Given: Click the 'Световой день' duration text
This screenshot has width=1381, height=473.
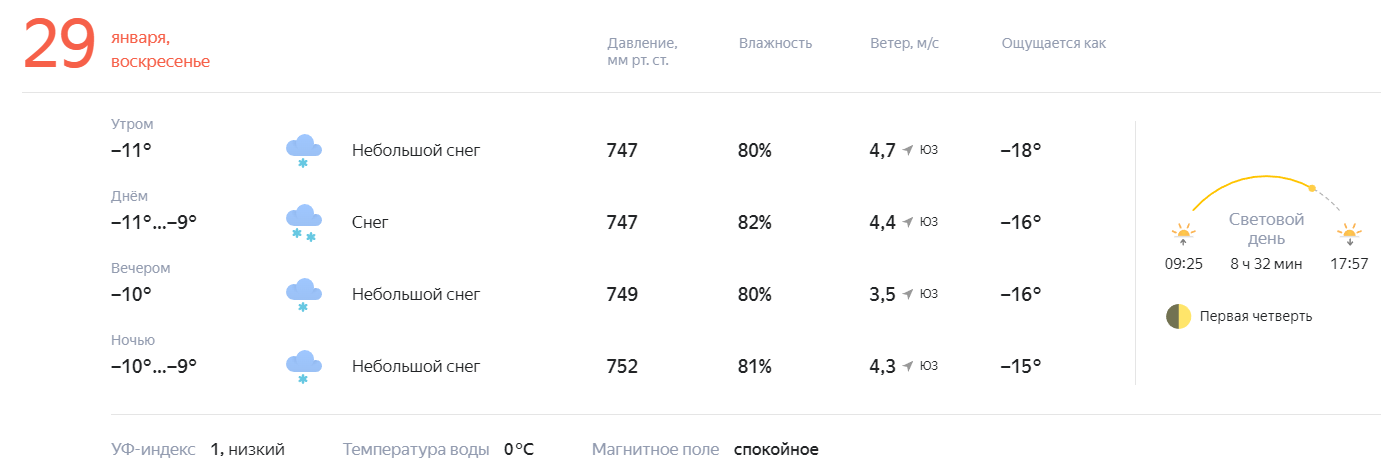Looking at the screenshot, I should 1266,264.
